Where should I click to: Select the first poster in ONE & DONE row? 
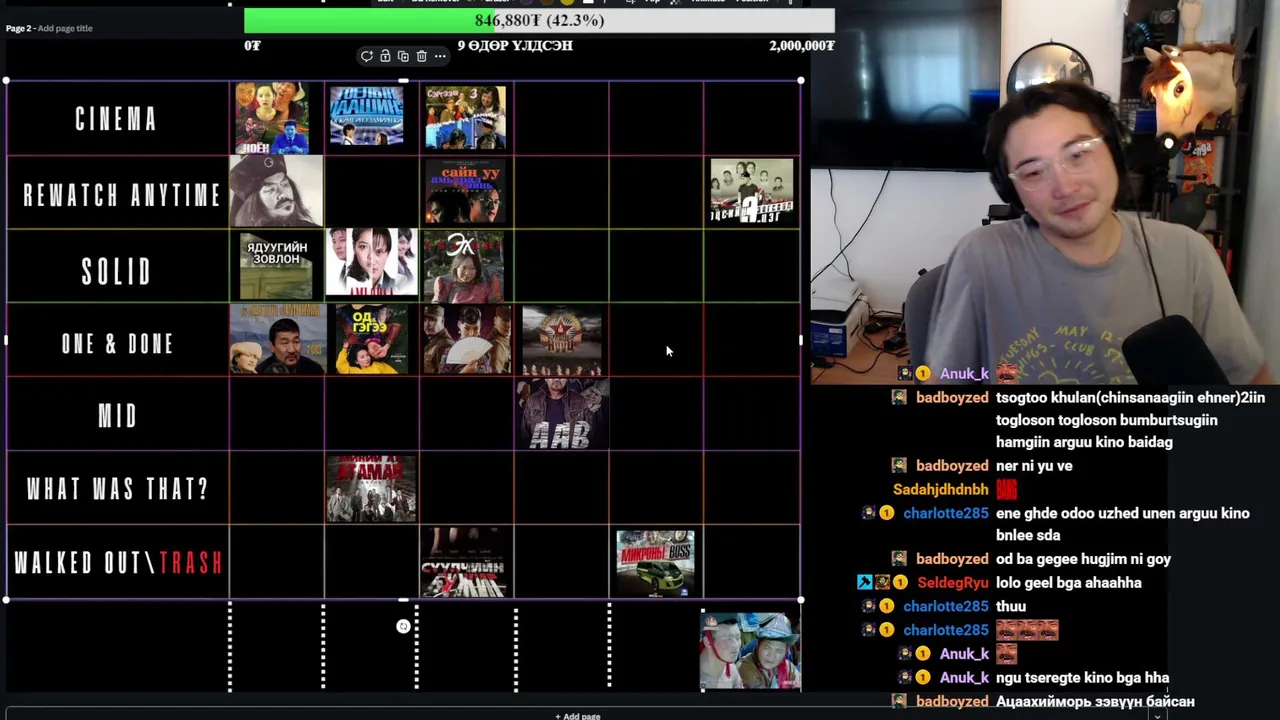[278, 339]
